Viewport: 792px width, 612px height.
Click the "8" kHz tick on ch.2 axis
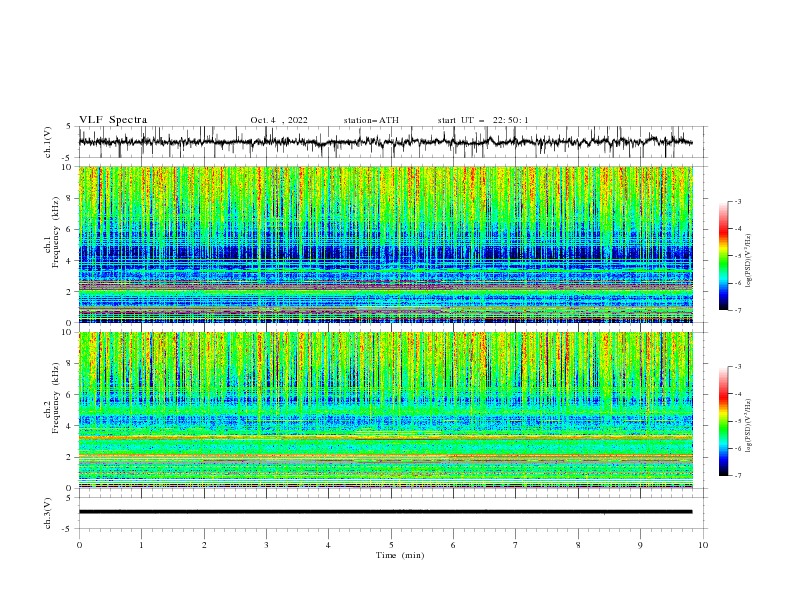tap(71, 364)
